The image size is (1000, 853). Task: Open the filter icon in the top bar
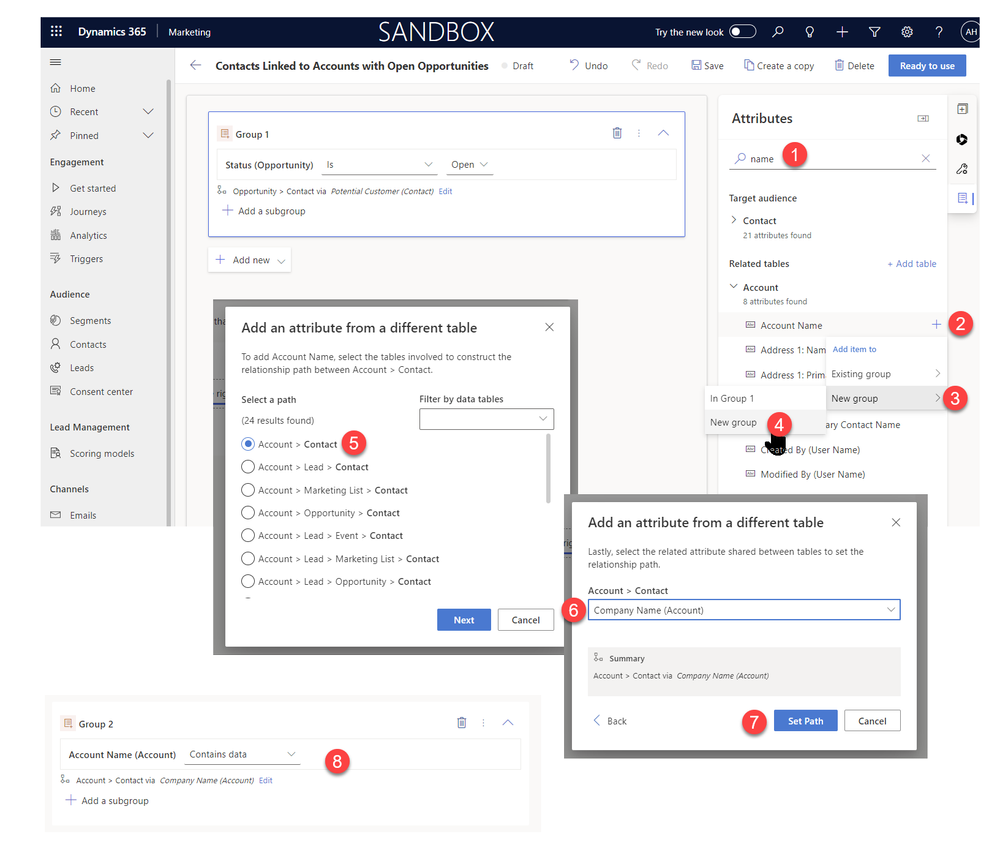(x=874, y=31)
